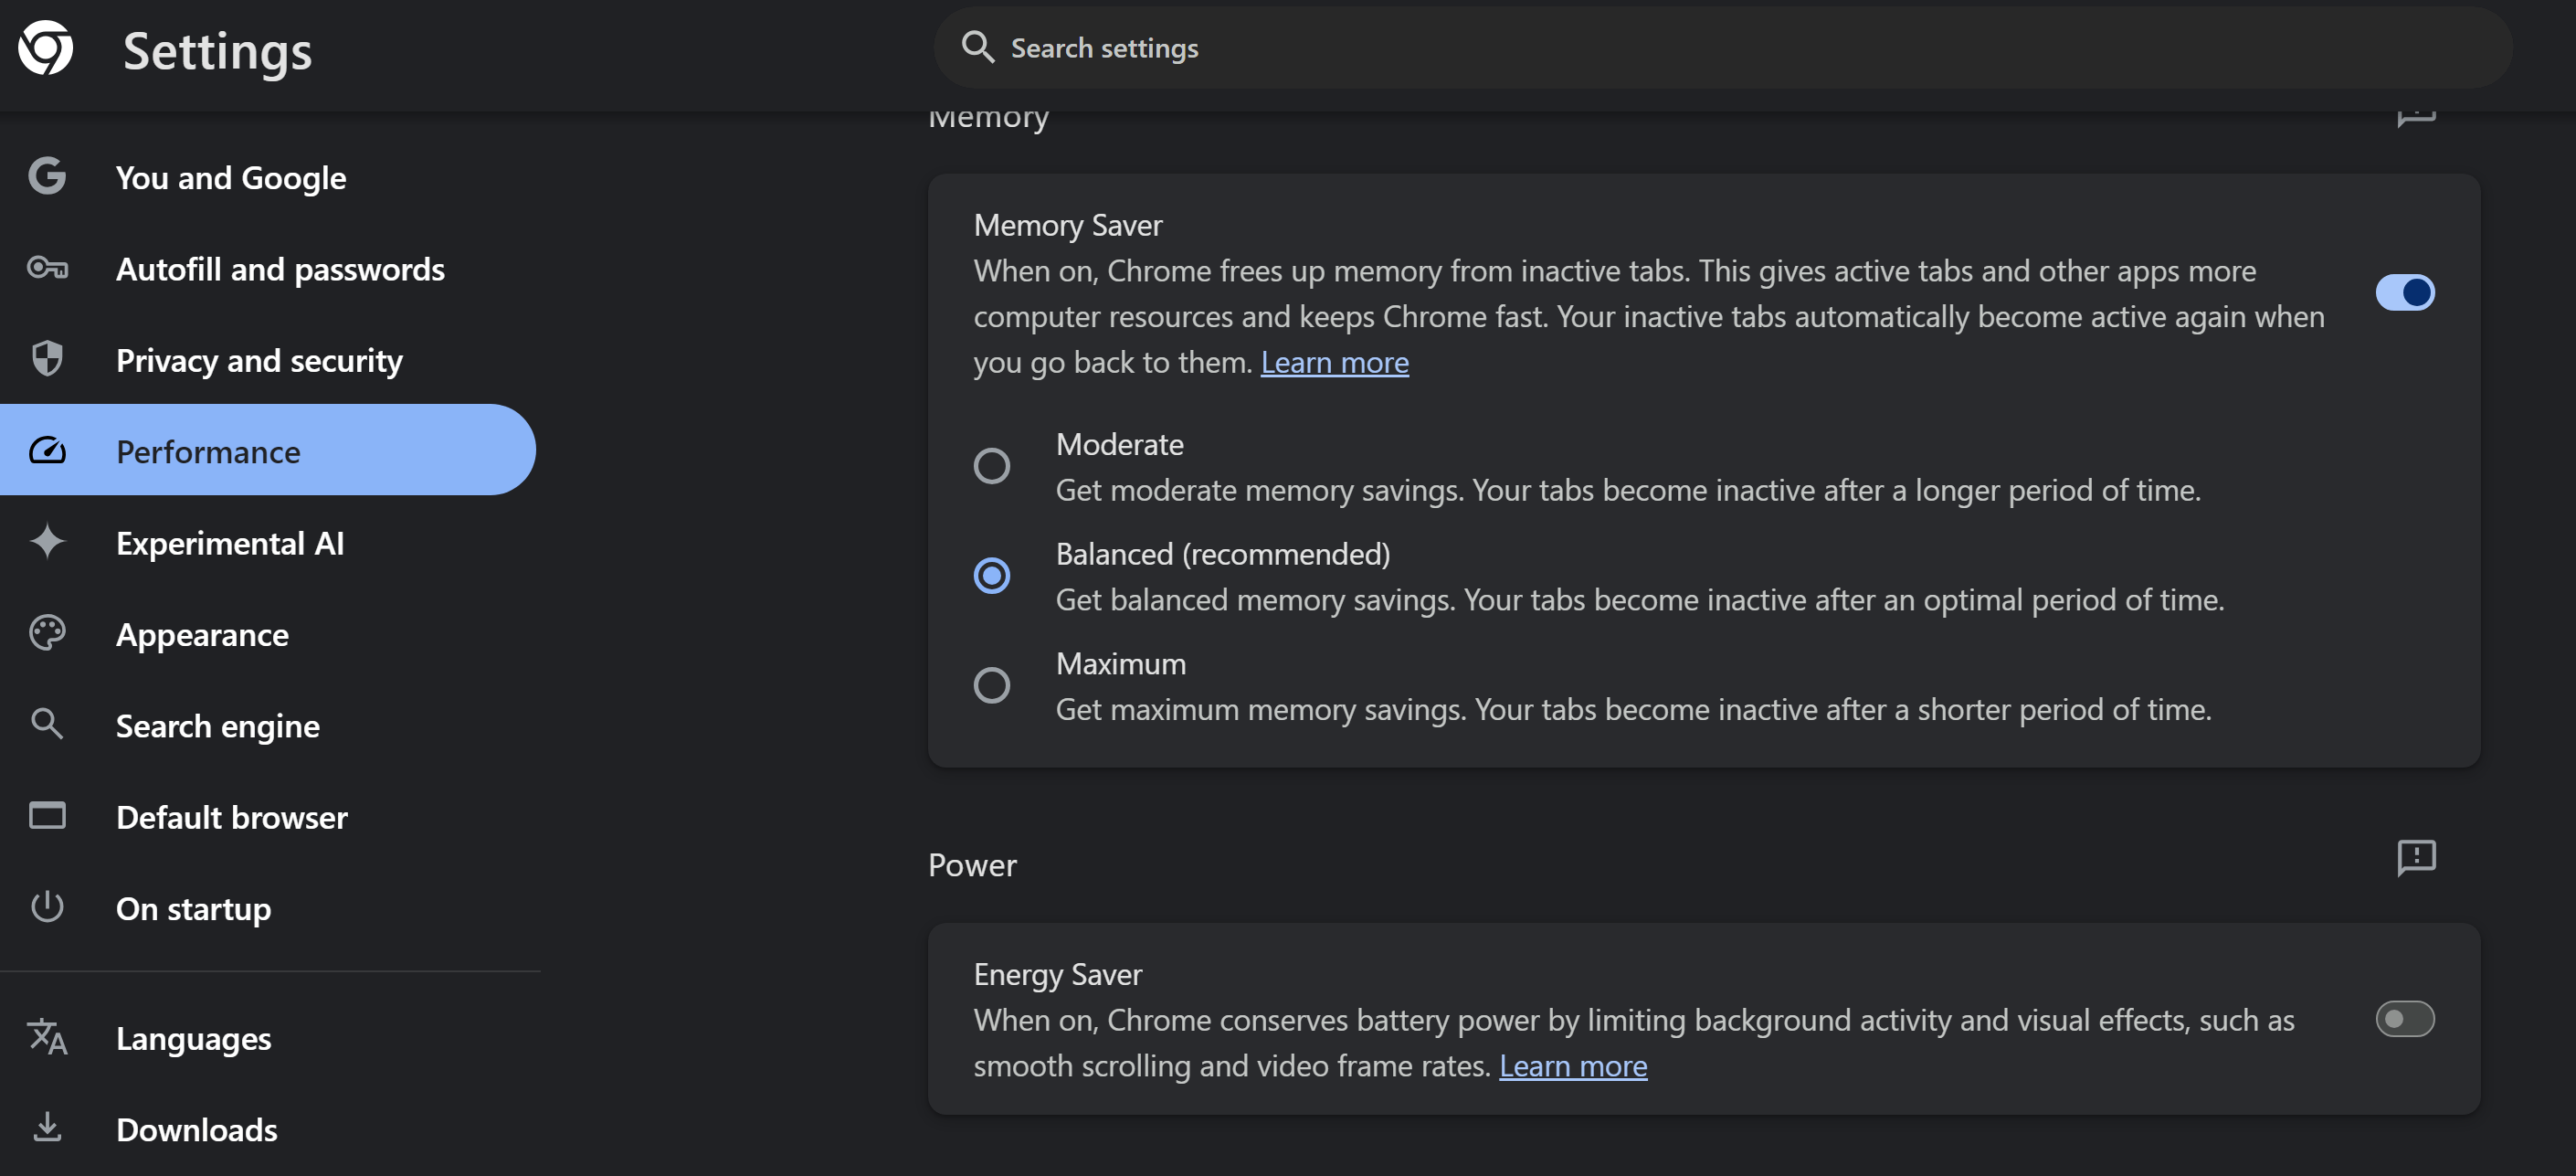
Task: Go to On startup settings
Action: (193, 908)
